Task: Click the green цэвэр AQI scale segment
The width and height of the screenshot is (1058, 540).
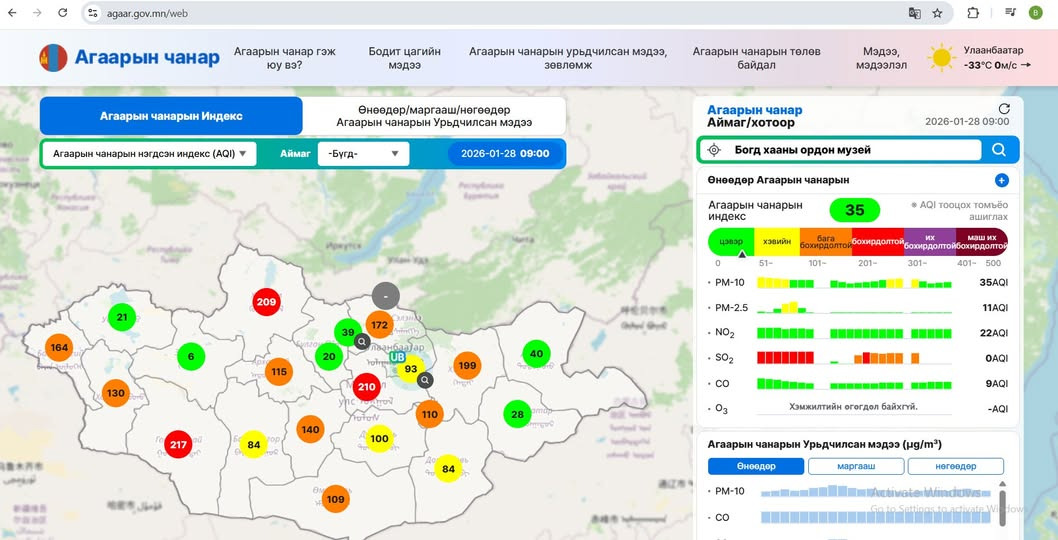Action: tap(730, 241)
